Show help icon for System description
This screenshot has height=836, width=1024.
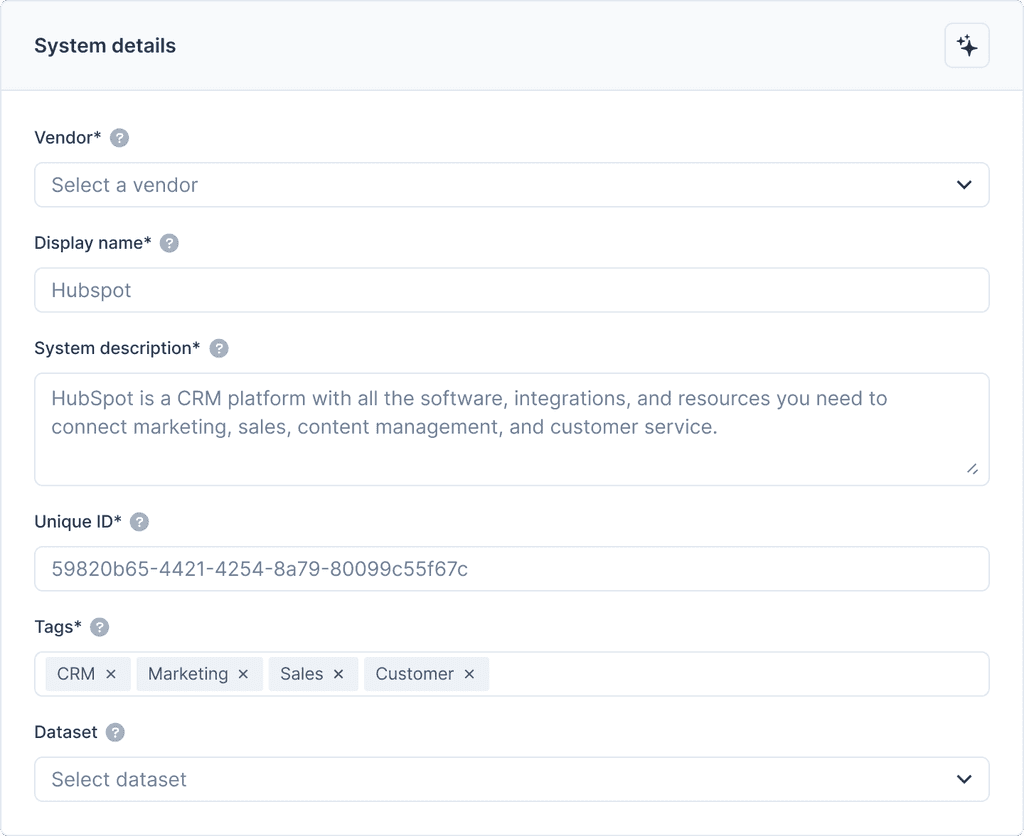[x=219, y=348]
